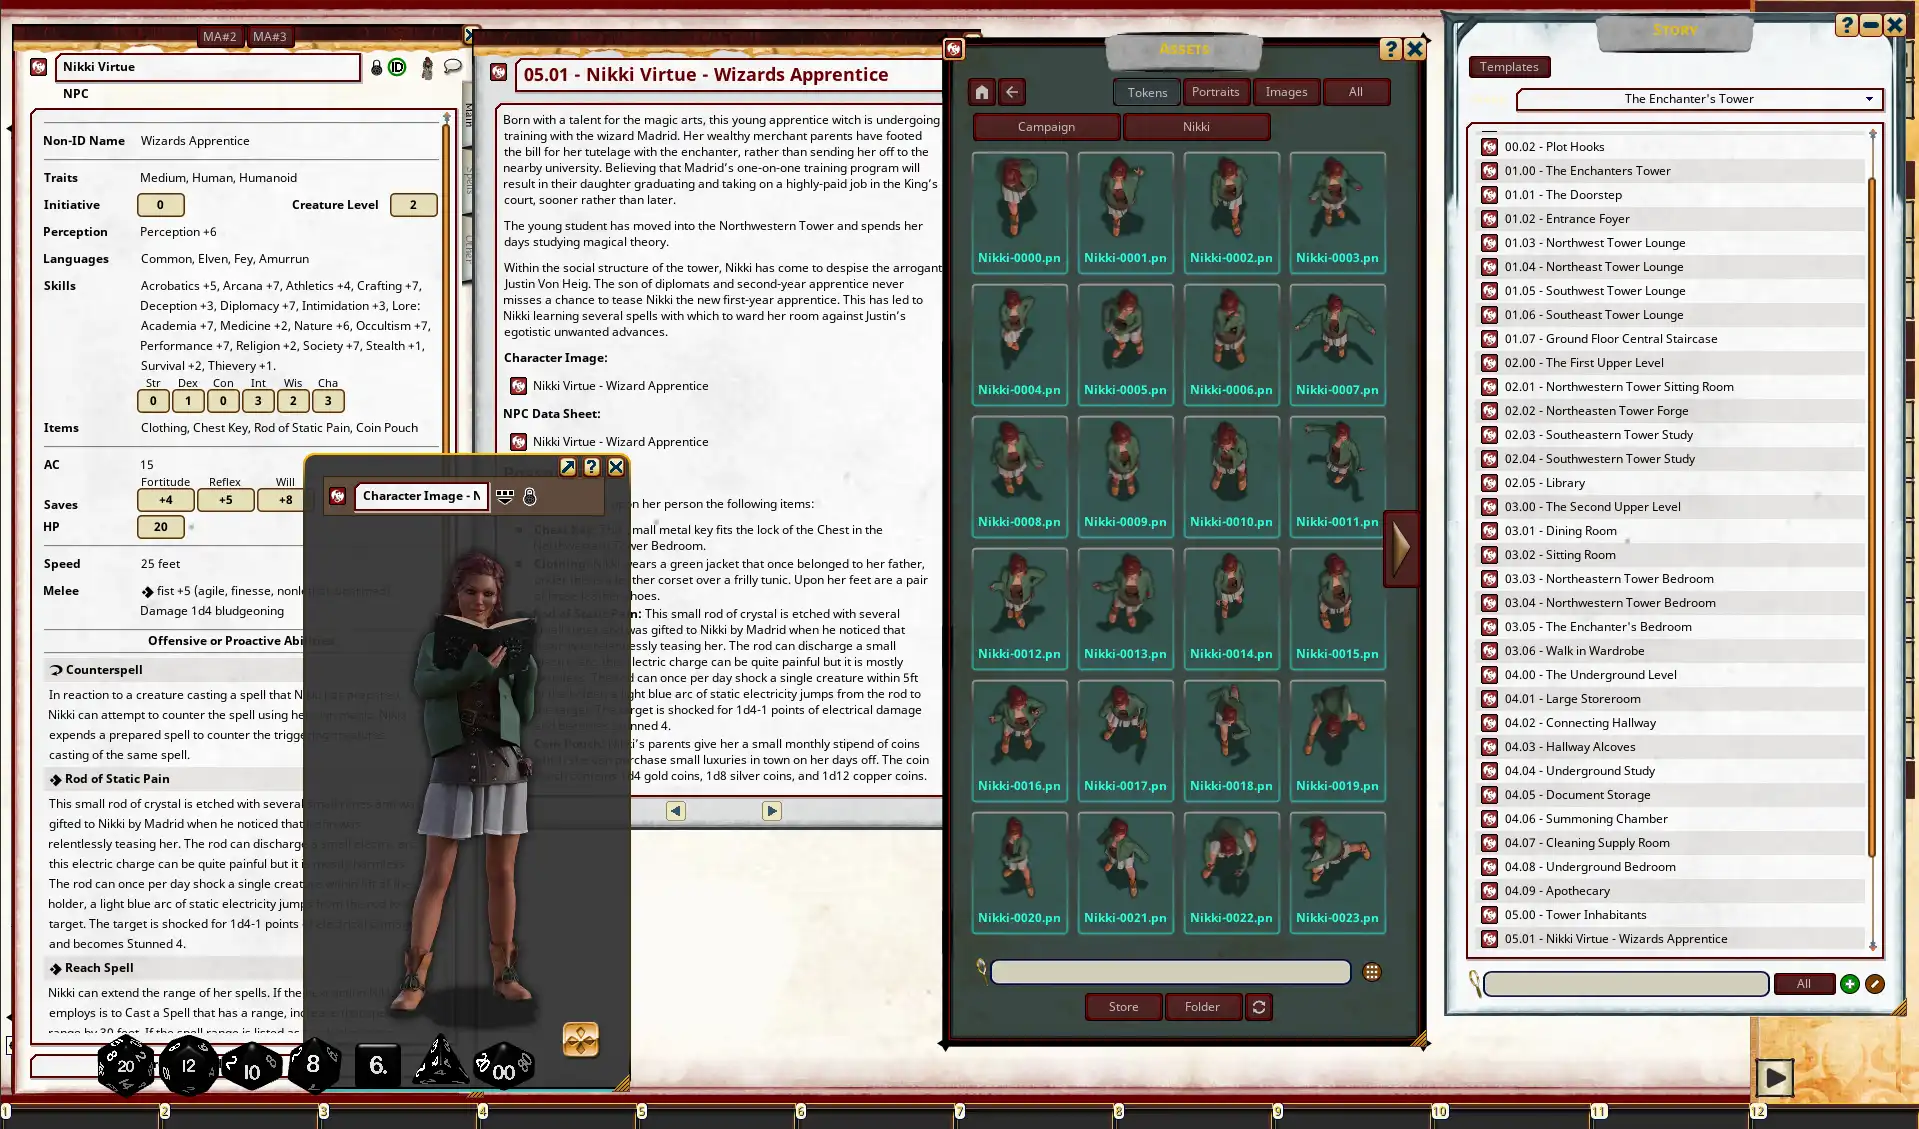
Task: Select the Nikki-0005 token thumbnail
Action: click(1125, 344)
